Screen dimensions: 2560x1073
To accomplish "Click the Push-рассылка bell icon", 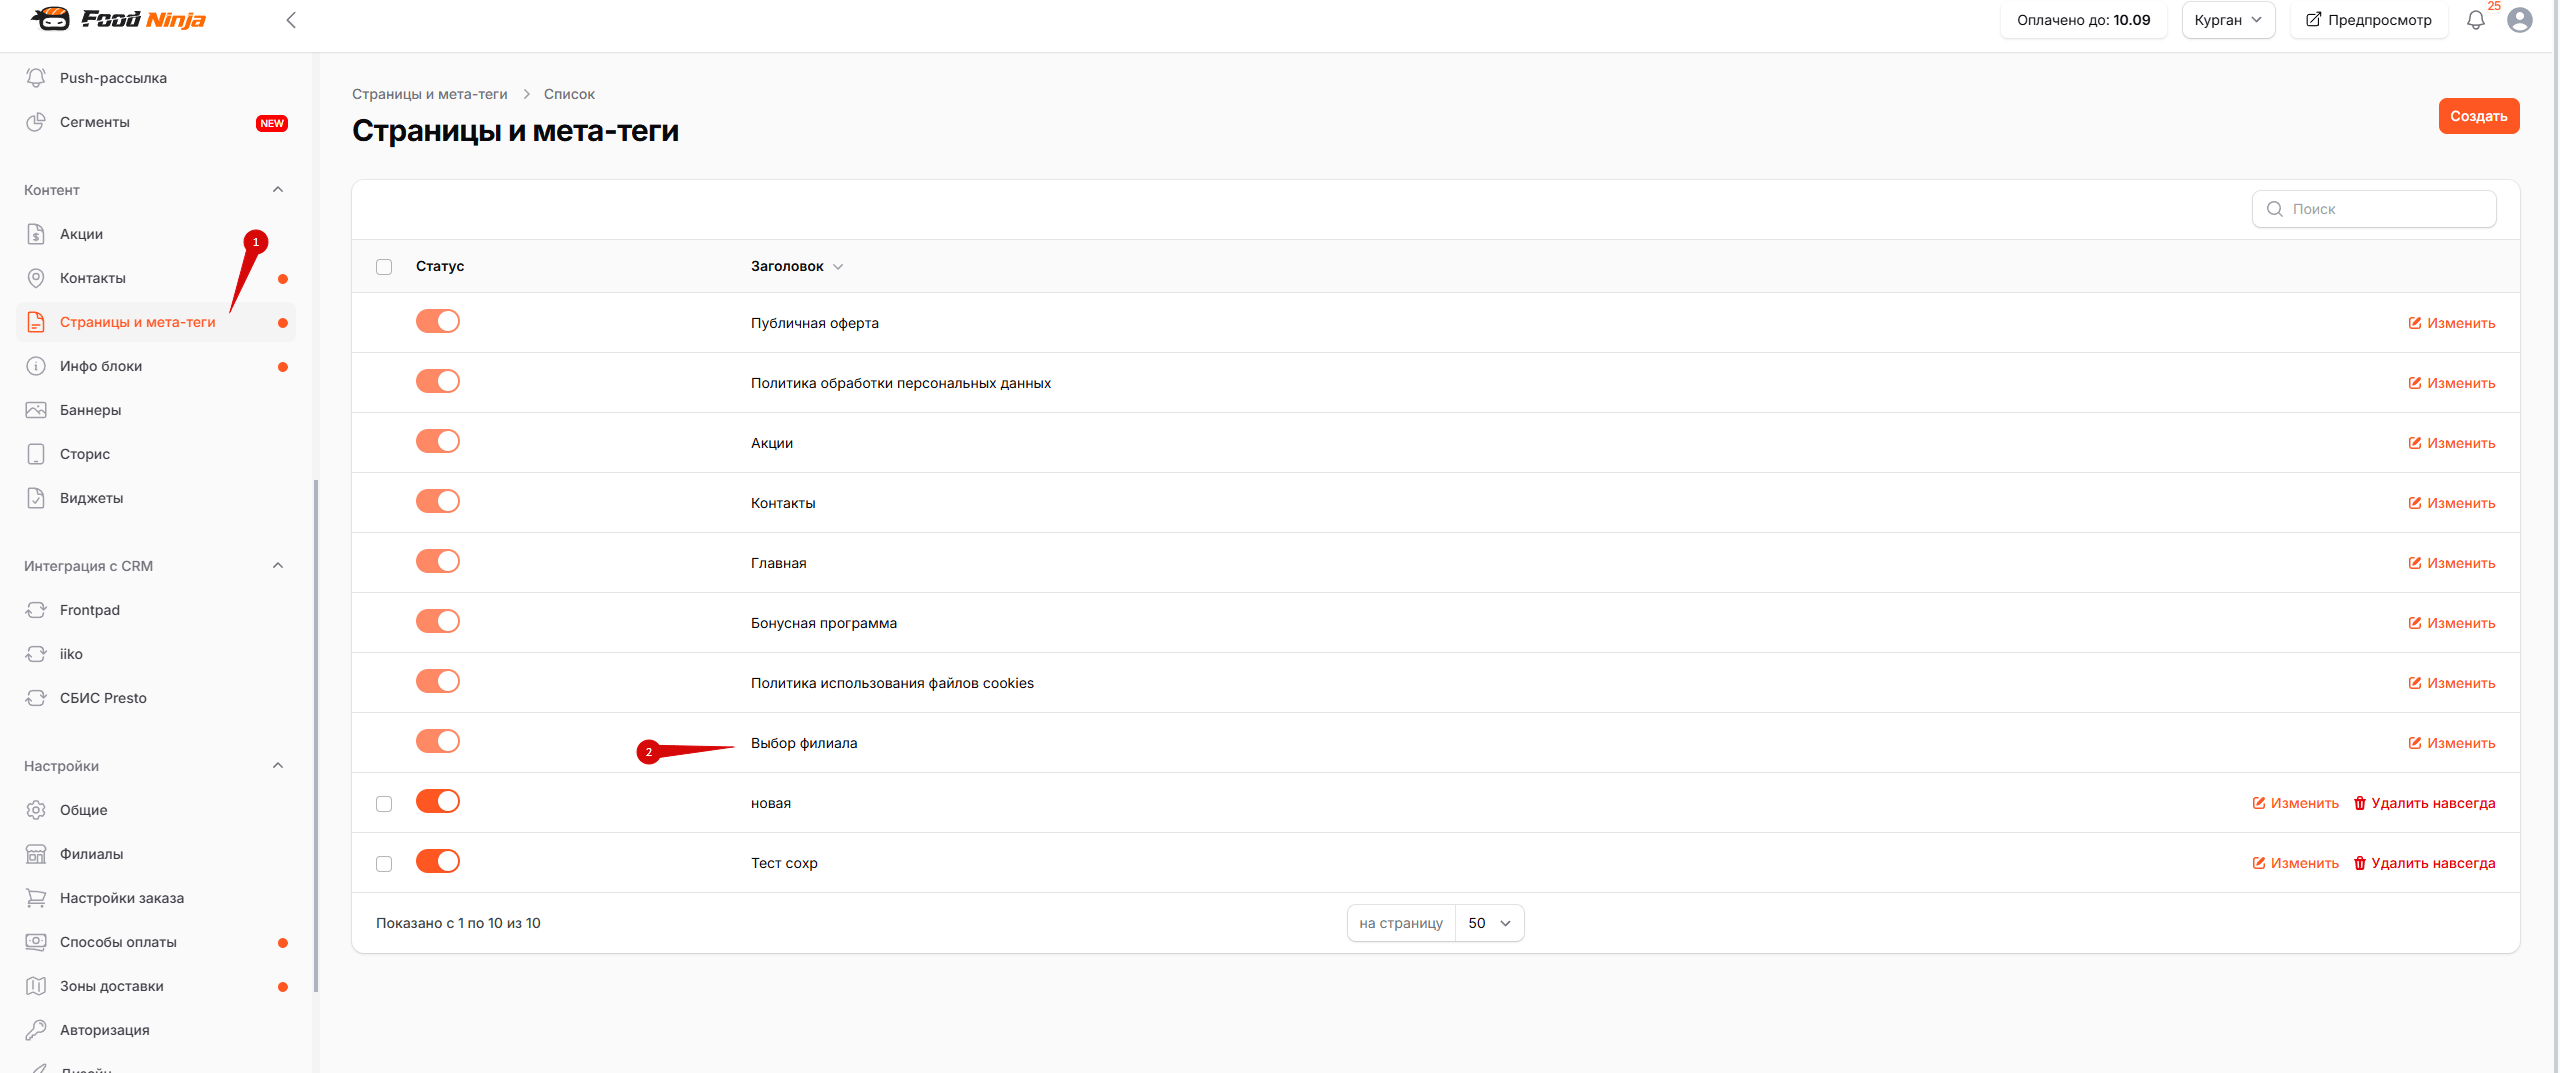I will coord(36,78).
